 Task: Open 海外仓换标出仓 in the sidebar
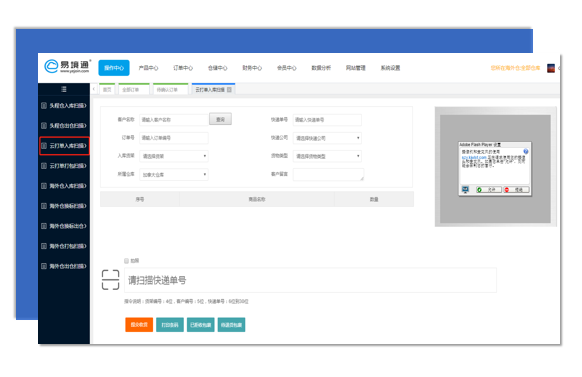pos(64,226)
